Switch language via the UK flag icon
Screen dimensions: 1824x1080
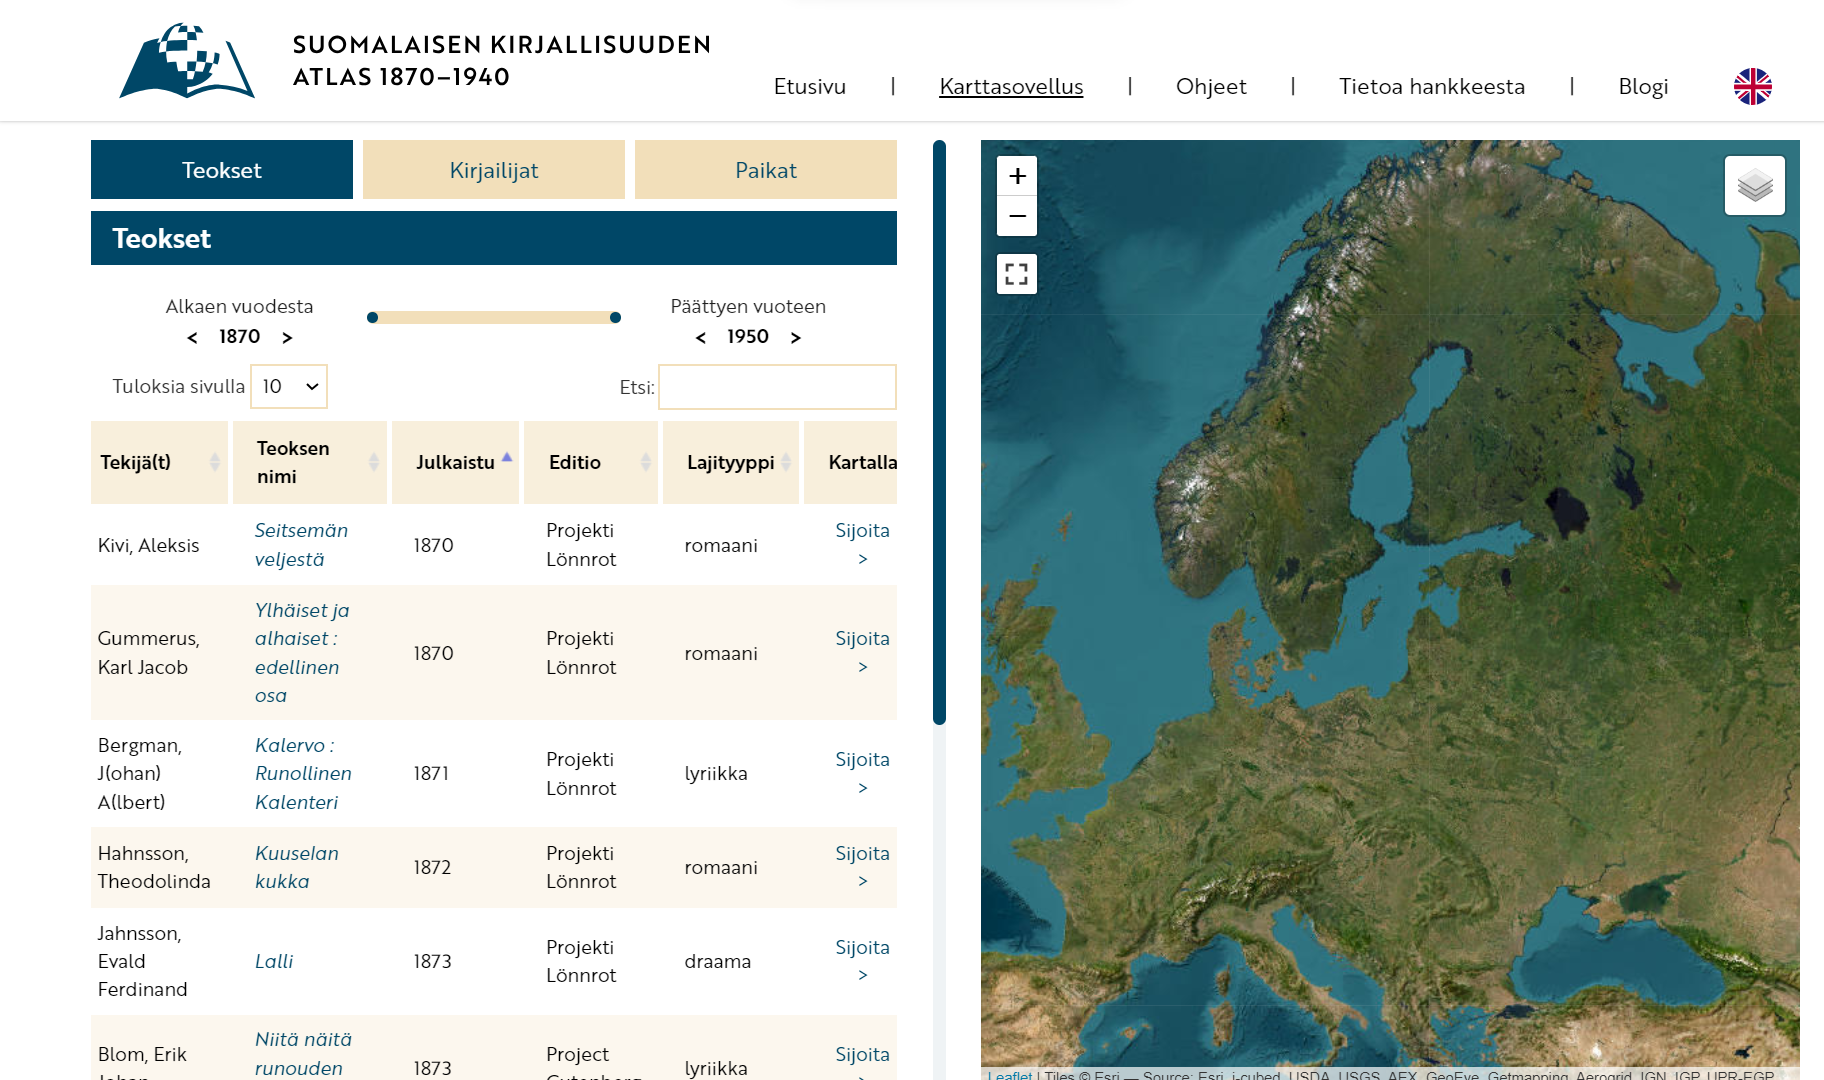pos(1752,87)
